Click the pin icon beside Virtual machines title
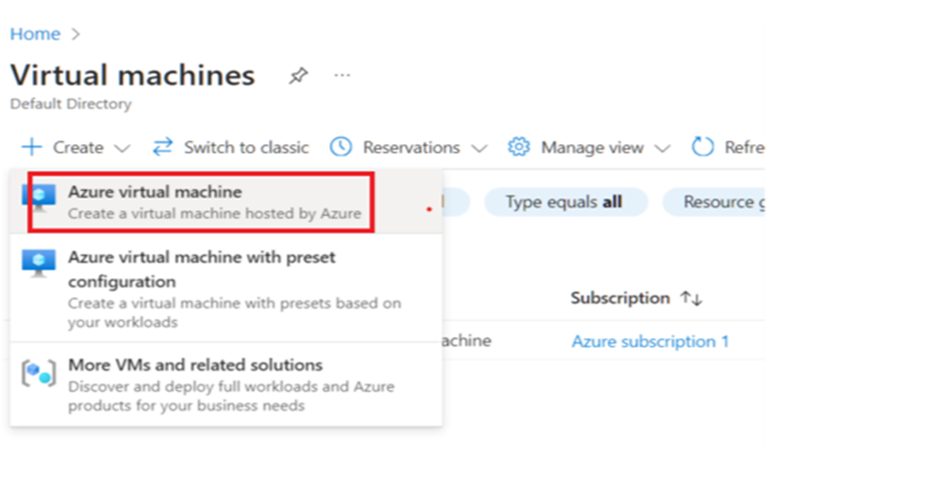The image size is (944, 478). (x=298, y=76)
